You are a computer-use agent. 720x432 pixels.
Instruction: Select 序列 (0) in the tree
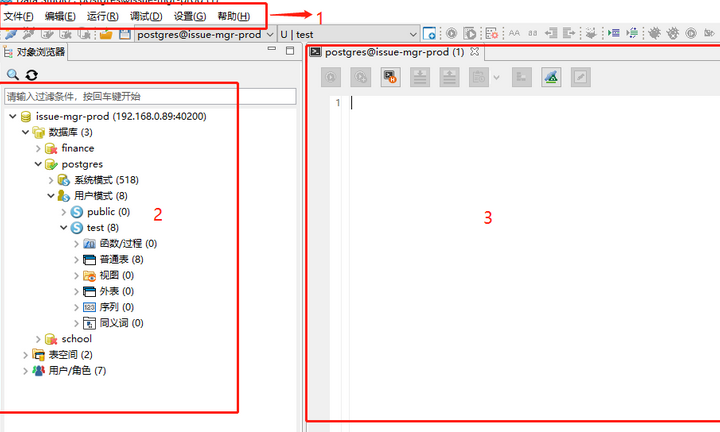(117, 307)
